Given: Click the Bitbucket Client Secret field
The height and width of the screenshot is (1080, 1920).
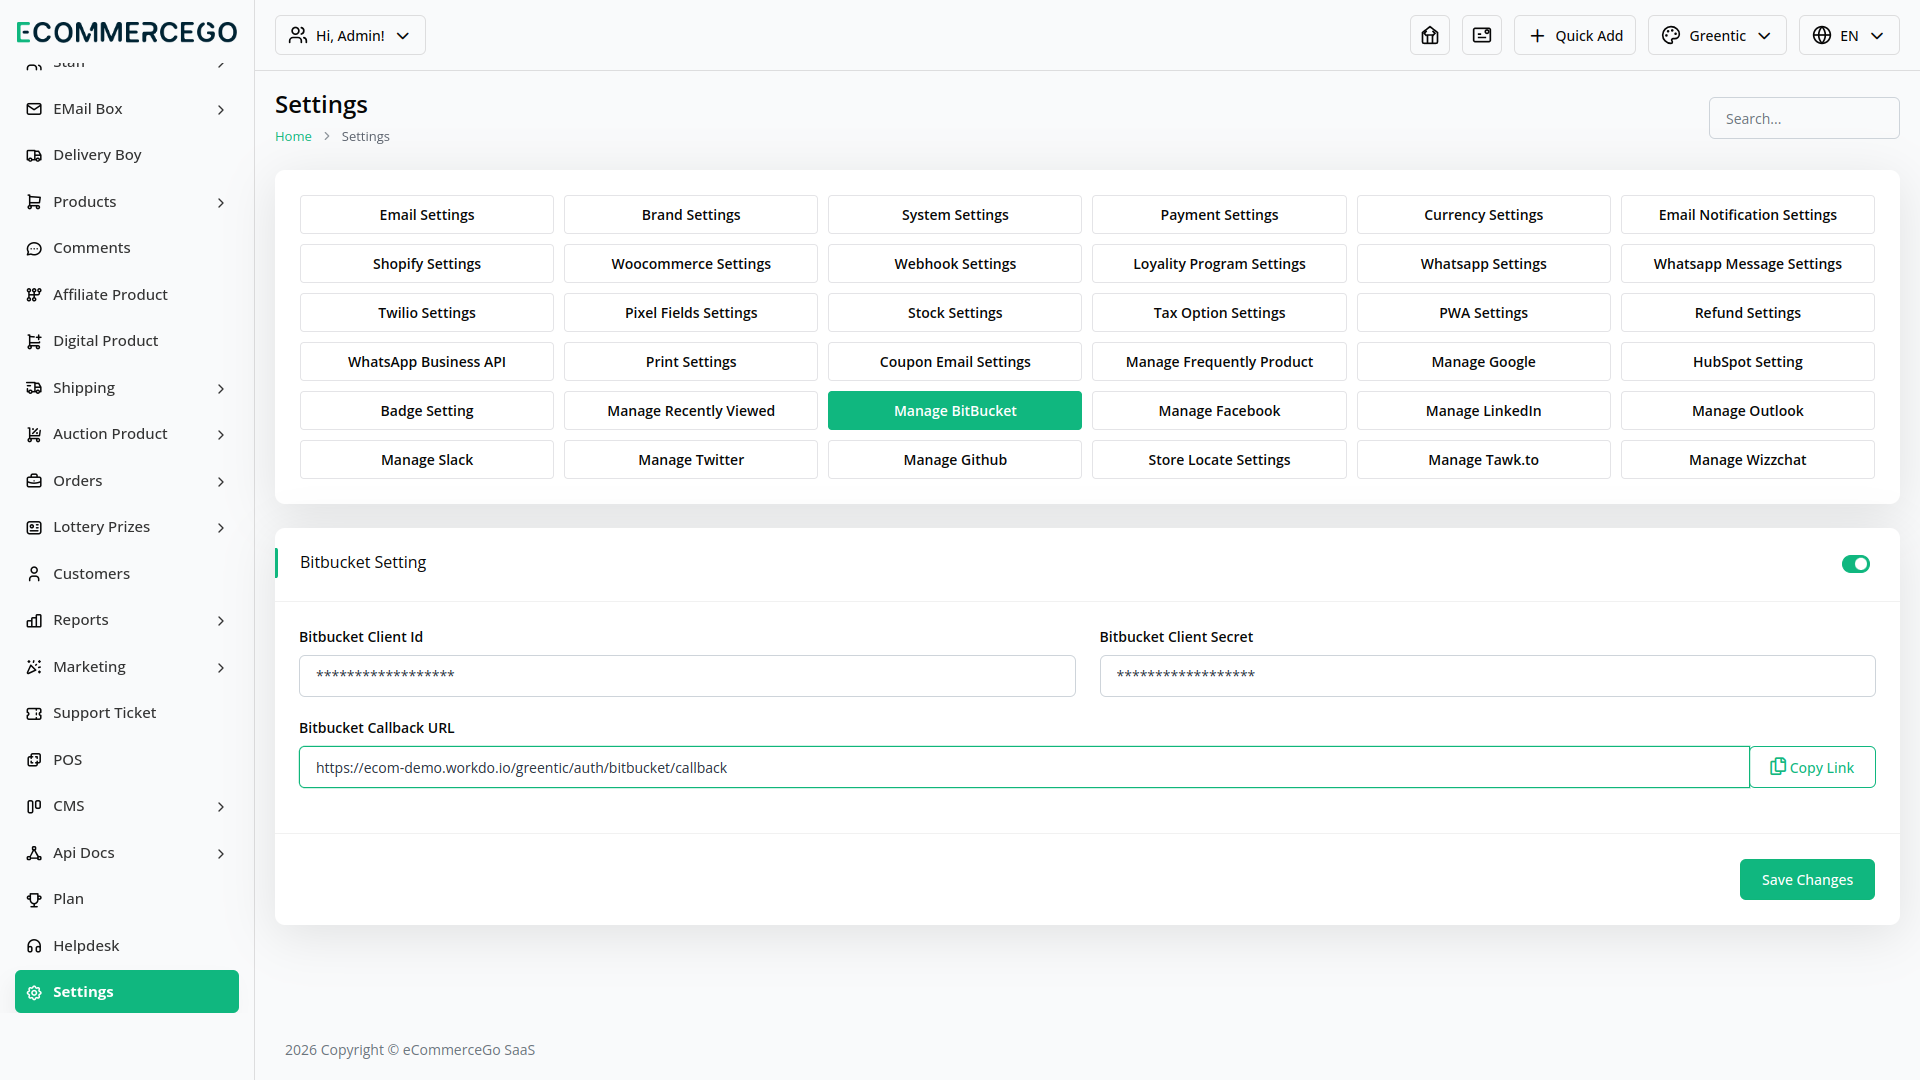Looking at the screenshot, I should tap(1487, 676).
